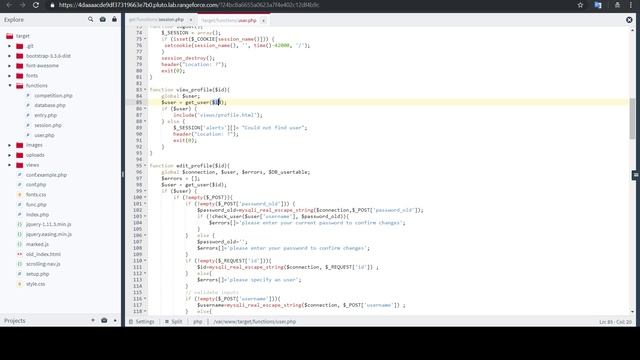Fold code at line 95 edit_profile
640x360 pixels.
click(x=145, y=165)
